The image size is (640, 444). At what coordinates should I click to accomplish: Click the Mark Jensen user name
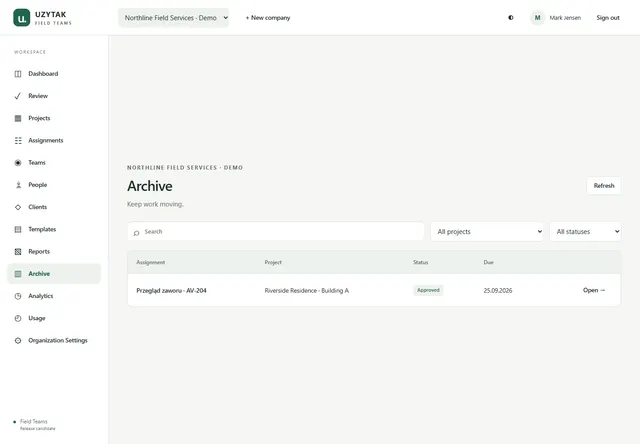tap(565, 18)
